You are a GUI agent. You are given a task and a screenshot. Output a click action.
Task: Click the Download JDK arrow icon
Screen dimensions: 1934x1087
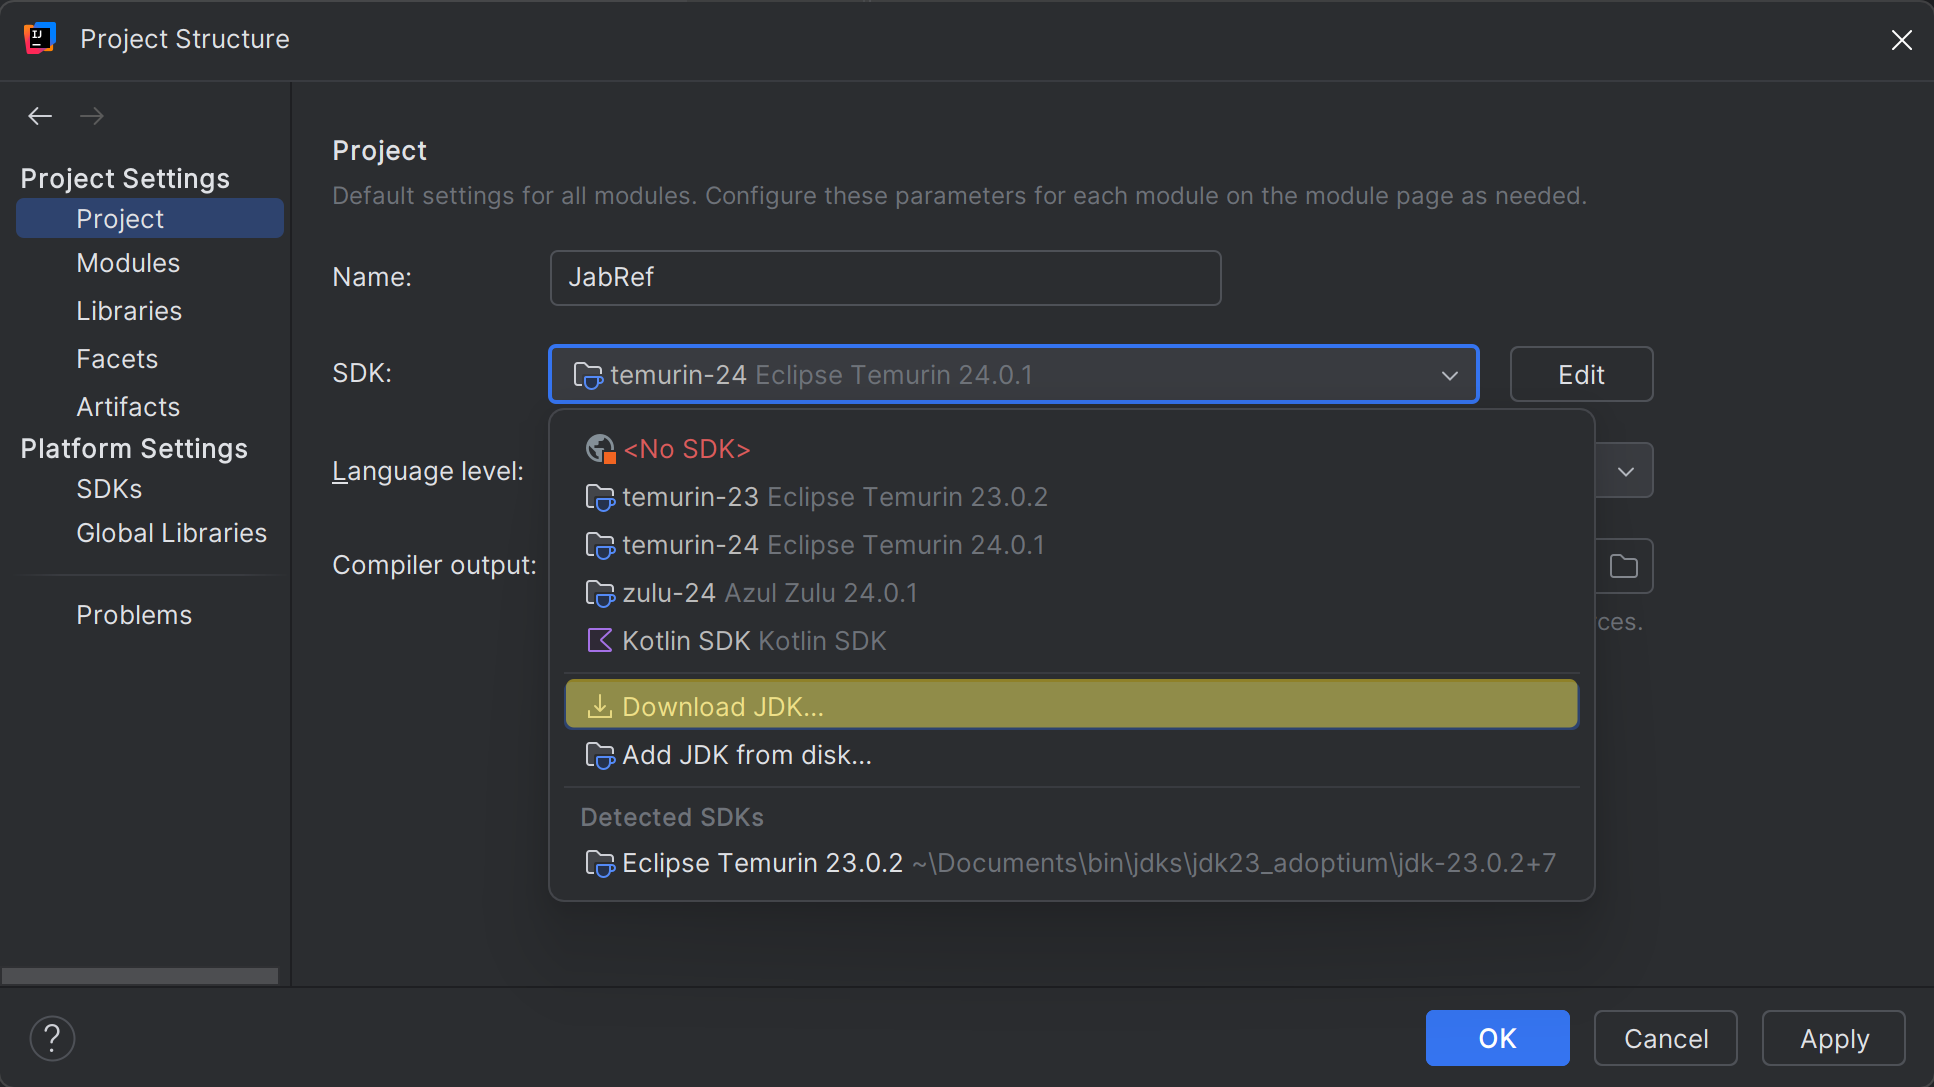[599, 707]
